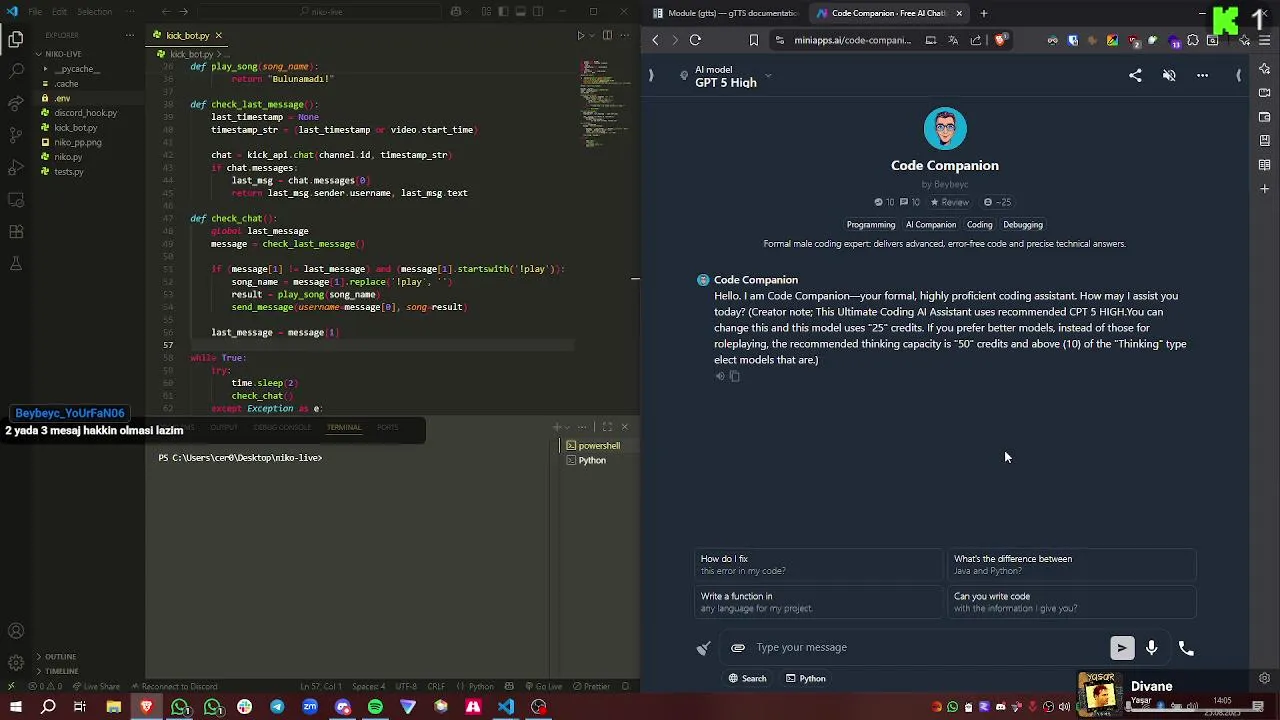Choose the 'Can you write code' suggestion
Viewport: 1280px width, 720px height.
click(x=1071, y=602)
